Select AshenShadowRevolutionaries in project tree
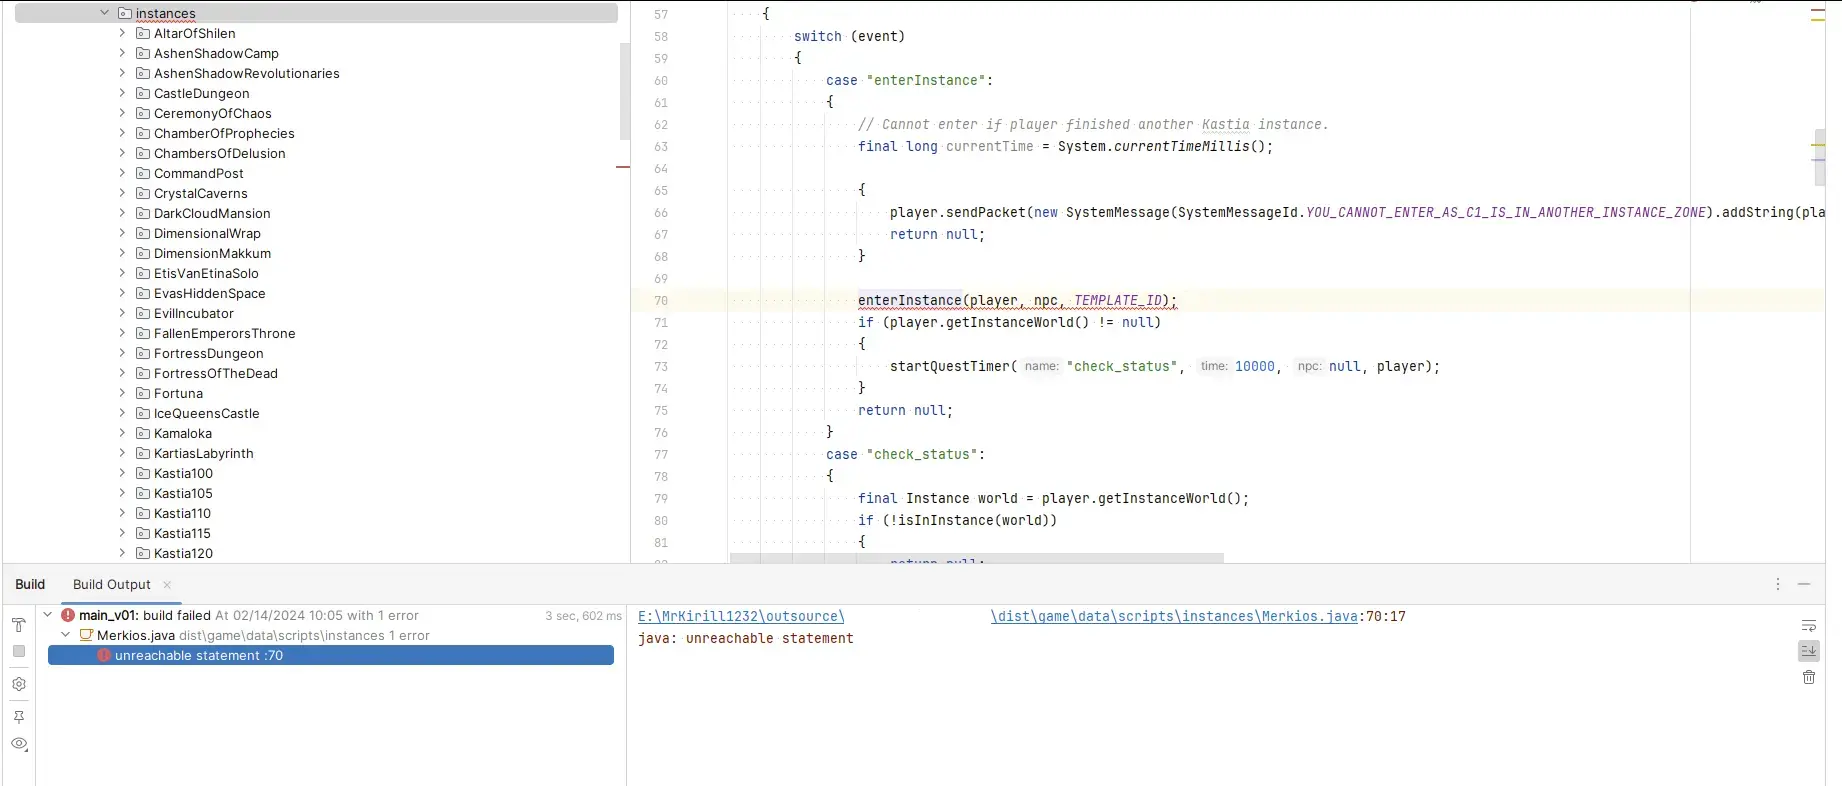 click(246, 74)
